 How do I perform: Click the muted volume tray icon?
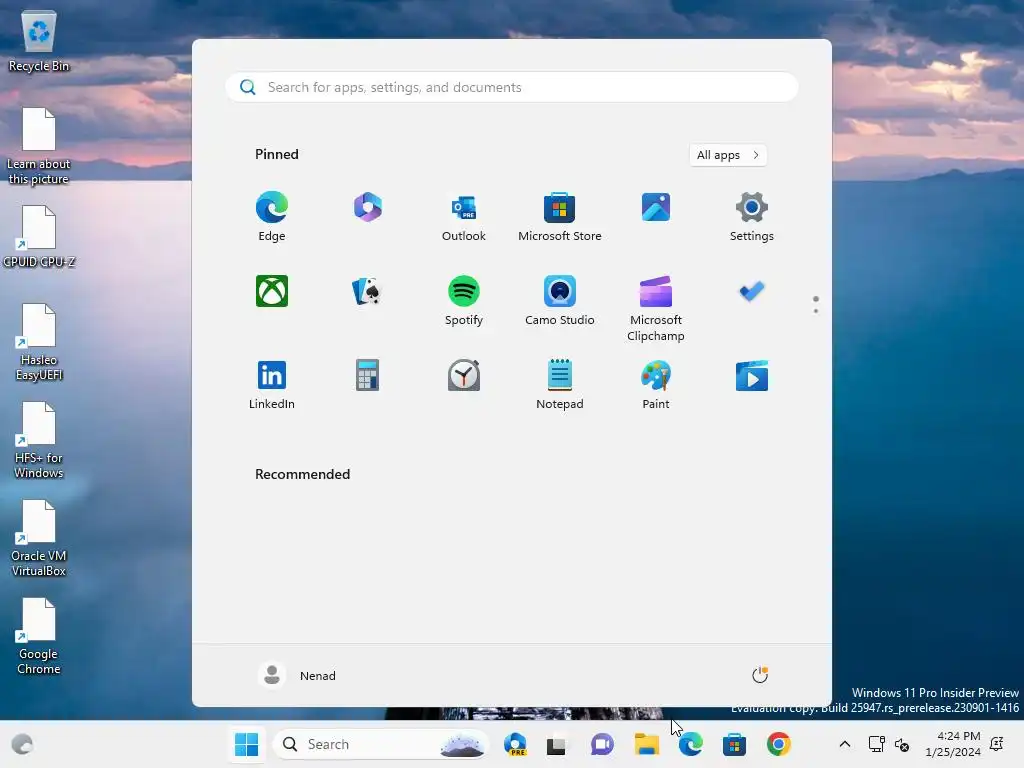(902, 744)
